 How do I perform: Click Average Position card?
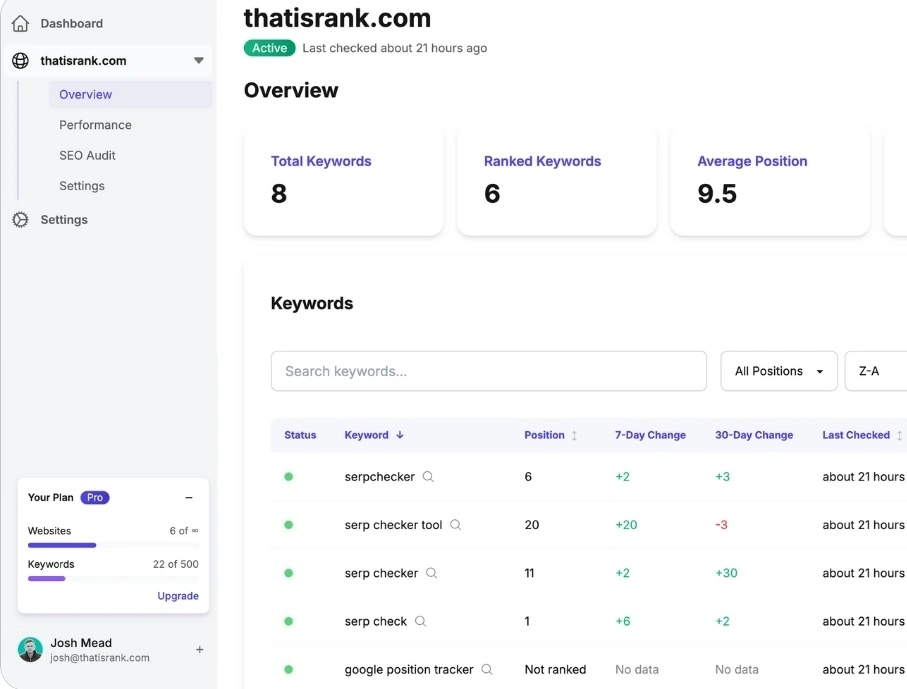pyautogui.click(x=769, y=182)
